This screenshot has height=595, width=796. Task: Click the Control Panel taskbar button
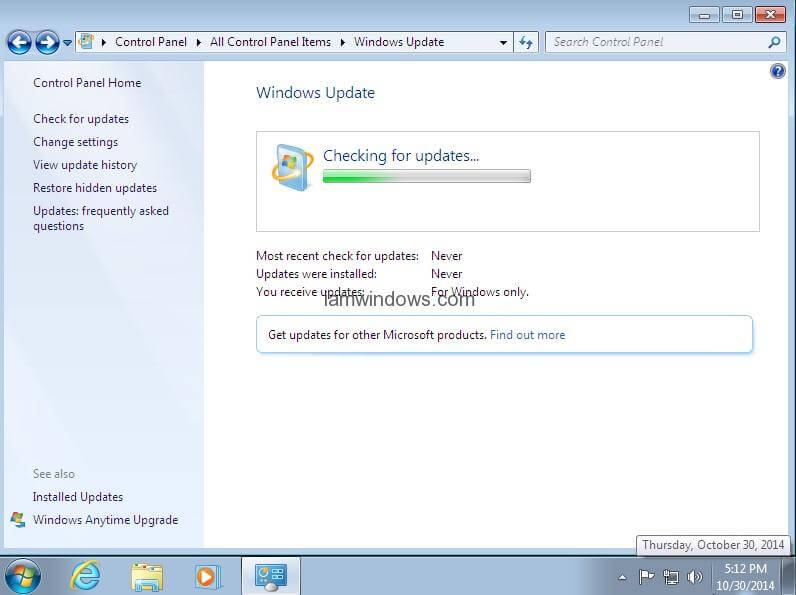tap(271, 576)
